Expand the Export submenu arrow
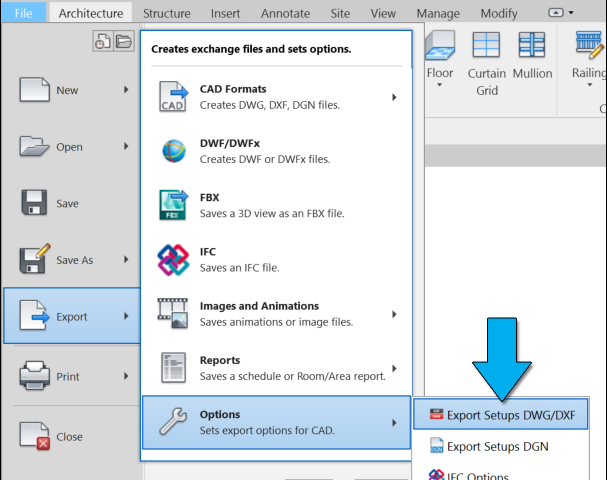Screen dimensions: 607x480 point(126,316)
